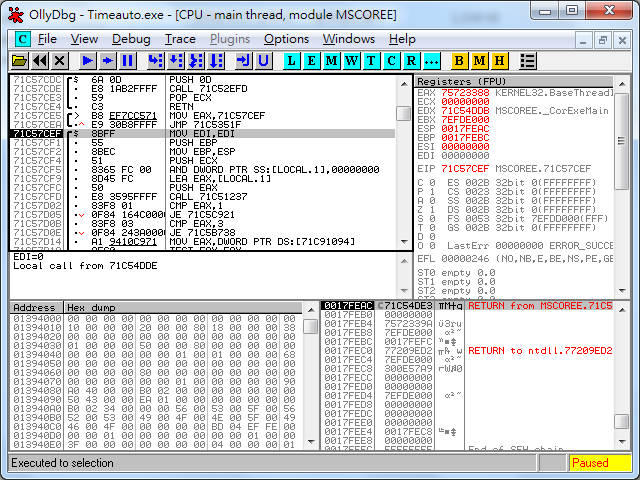Open Windows list with W icon

coord(351,61)
